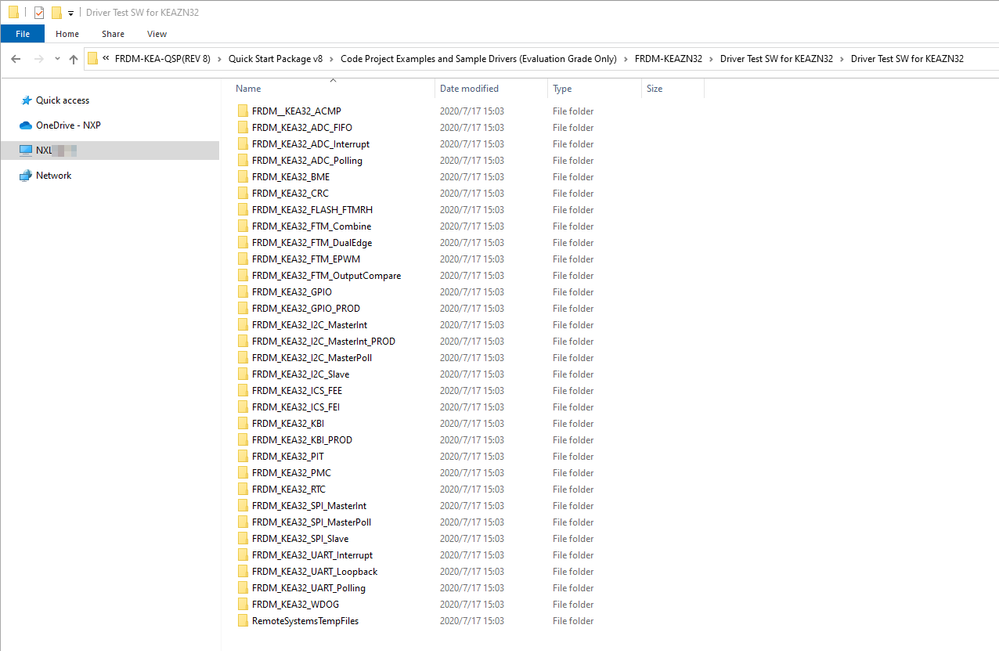Image resolution: width=999 pixels, height=651 pixels.
Task: Click the FRDM_KEA32_GPIO folder icon
Action: click(243, 292)
